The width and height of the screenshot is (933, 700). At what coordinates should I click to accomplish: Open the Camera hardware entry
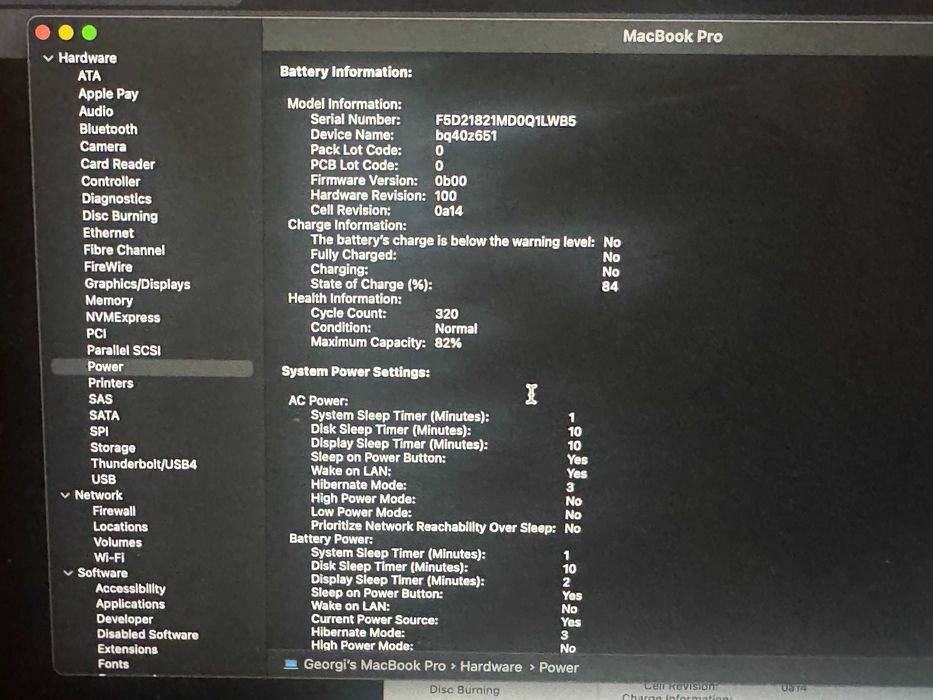[x=103, y=146]
